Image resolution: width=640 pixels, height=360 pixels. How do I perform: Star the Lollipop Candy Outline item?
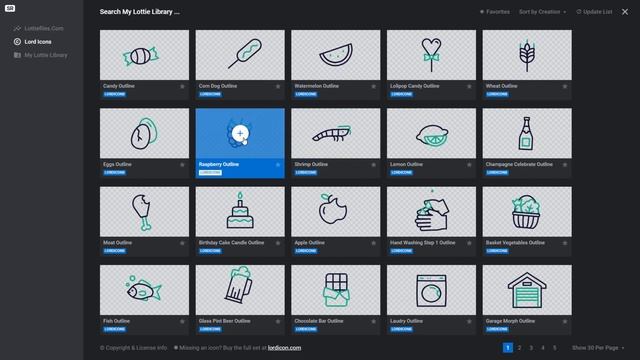(469, 87)
